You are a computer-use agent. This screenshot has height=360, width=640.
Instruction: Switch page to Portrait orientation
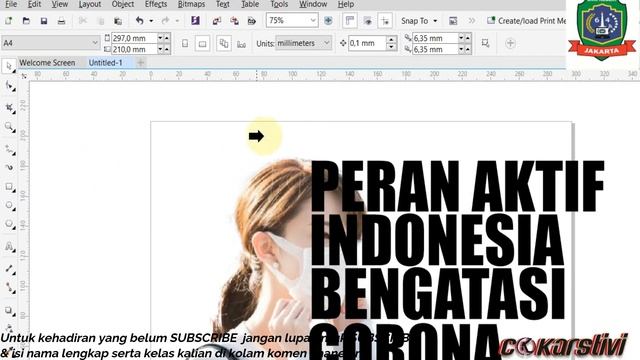coord(185,43)
